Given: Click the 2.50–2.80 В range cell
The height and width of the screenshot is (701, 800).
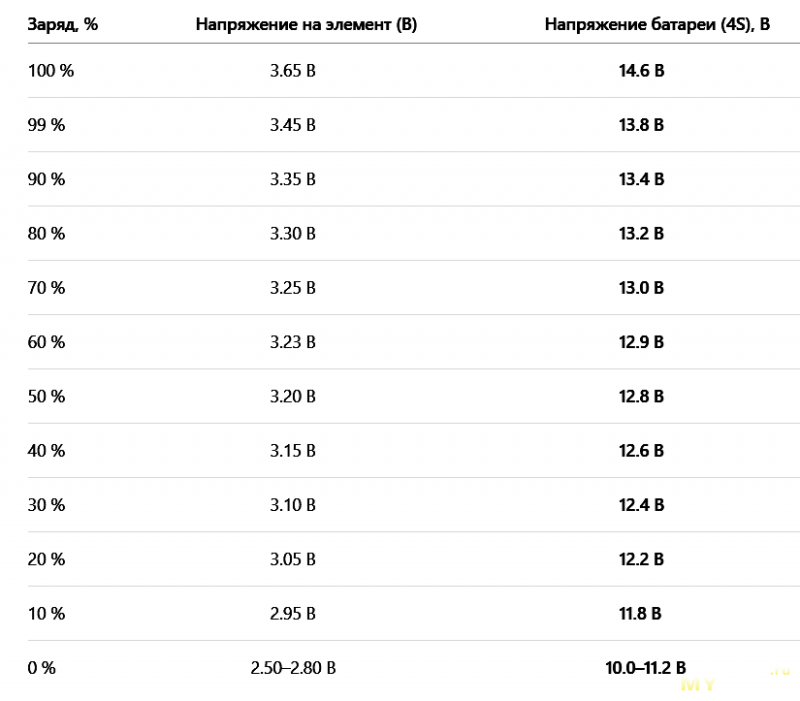Looking at the screenshot, I should (292, 667).
